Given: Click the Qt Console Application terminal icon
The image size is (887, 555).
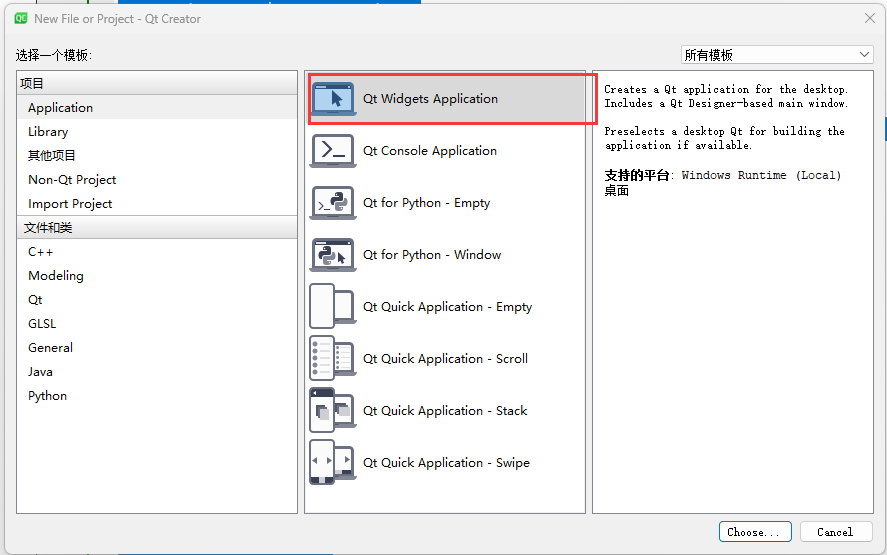Looking at the screenshot, I should coord(333,151).
